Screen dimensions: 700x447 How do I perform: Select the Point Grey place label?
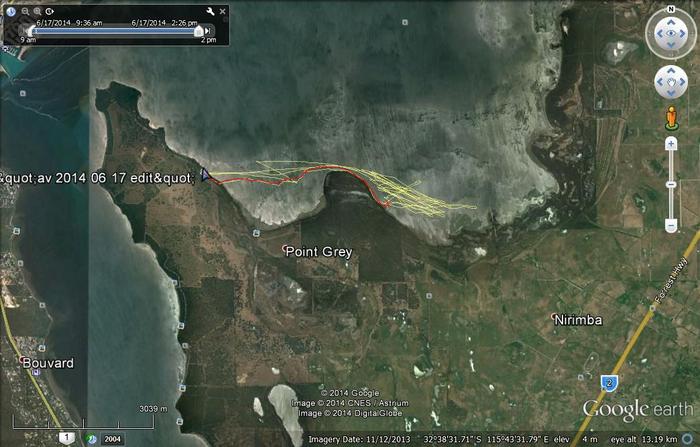(x=318, y=252)
